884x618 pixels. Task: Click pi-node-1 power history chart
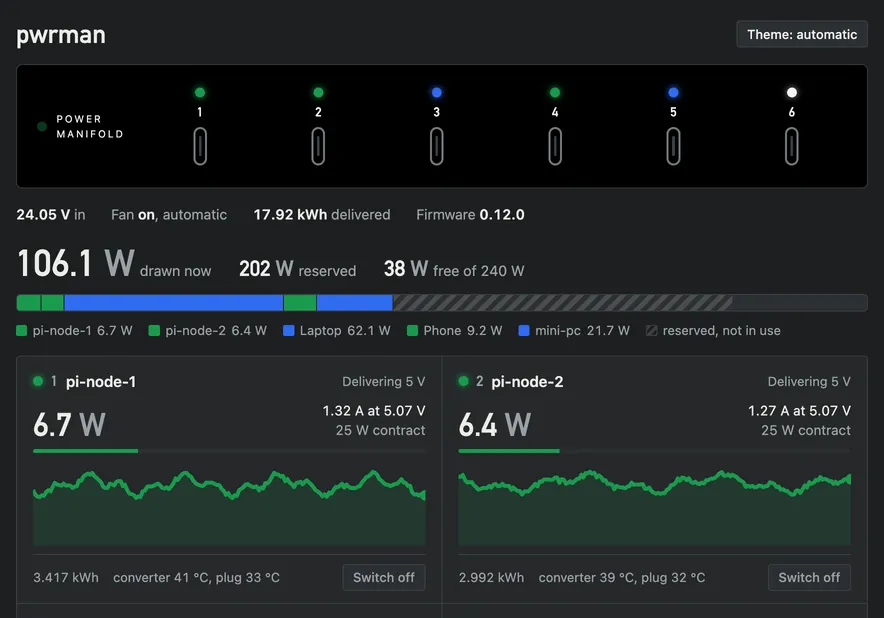click(x=229, y=507)
